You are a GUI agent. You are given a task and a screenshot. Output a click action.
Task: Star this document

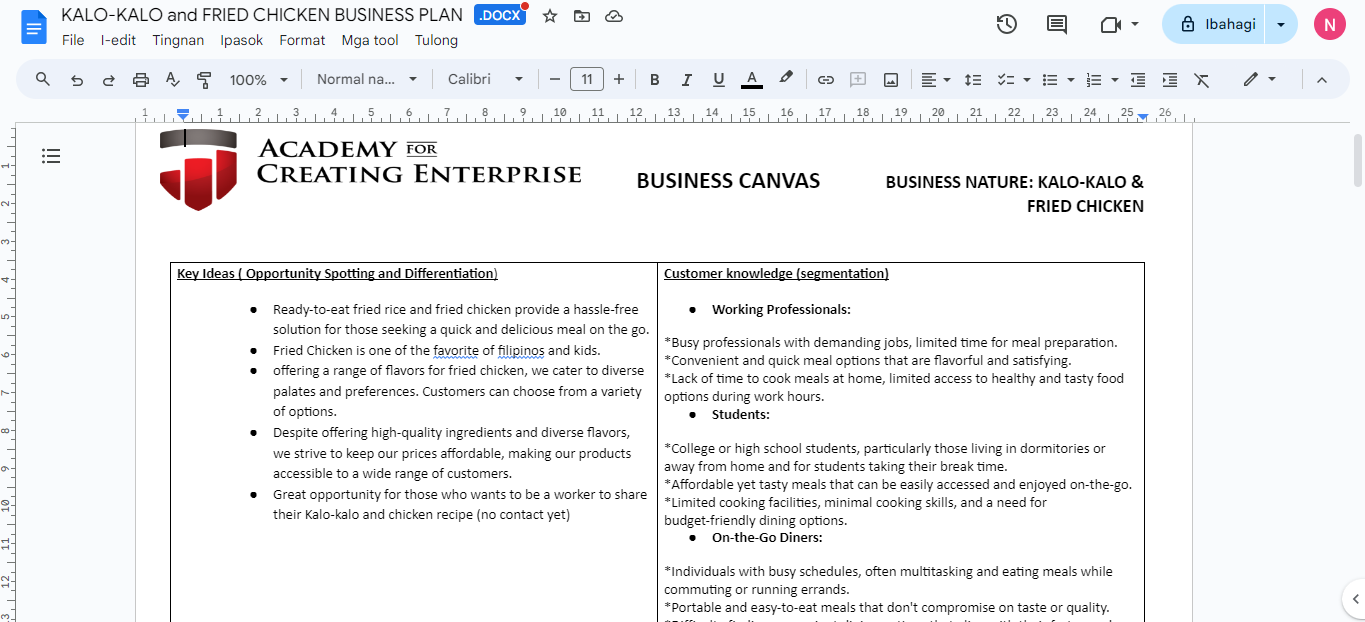coord(549,16)
